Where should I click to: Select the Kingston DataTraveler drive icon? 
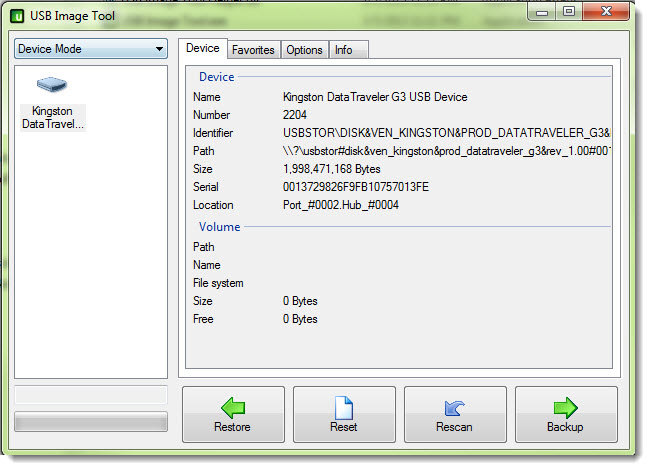click(51, 85)
